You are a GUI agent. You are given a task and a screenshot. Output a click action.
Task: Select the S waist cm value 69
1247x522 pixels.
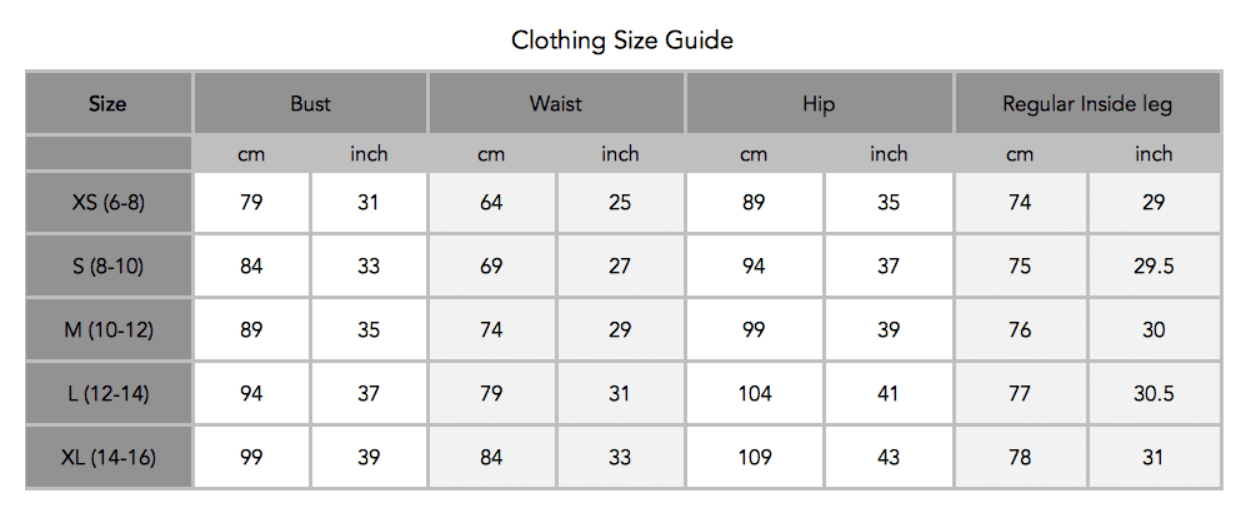(491, 266)
